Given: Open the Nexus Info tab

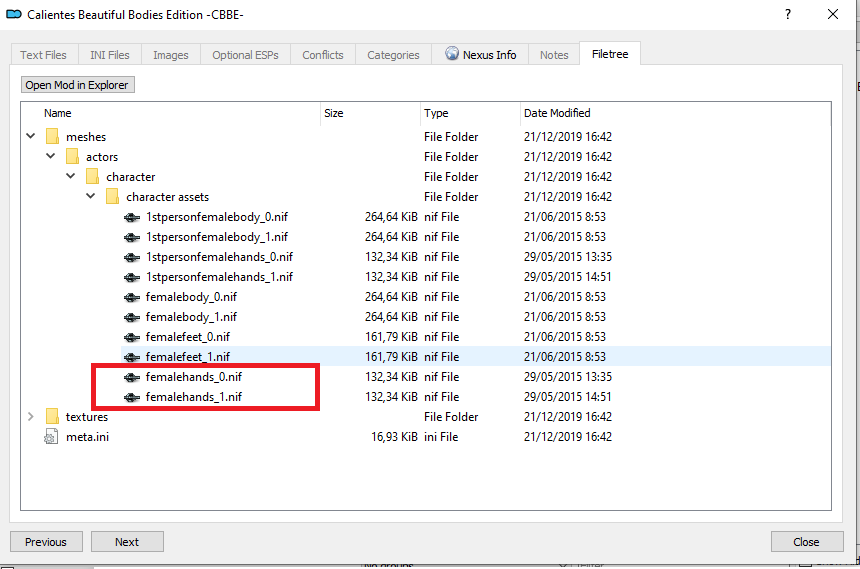Looking at the screenshot, I should point(480,55).
